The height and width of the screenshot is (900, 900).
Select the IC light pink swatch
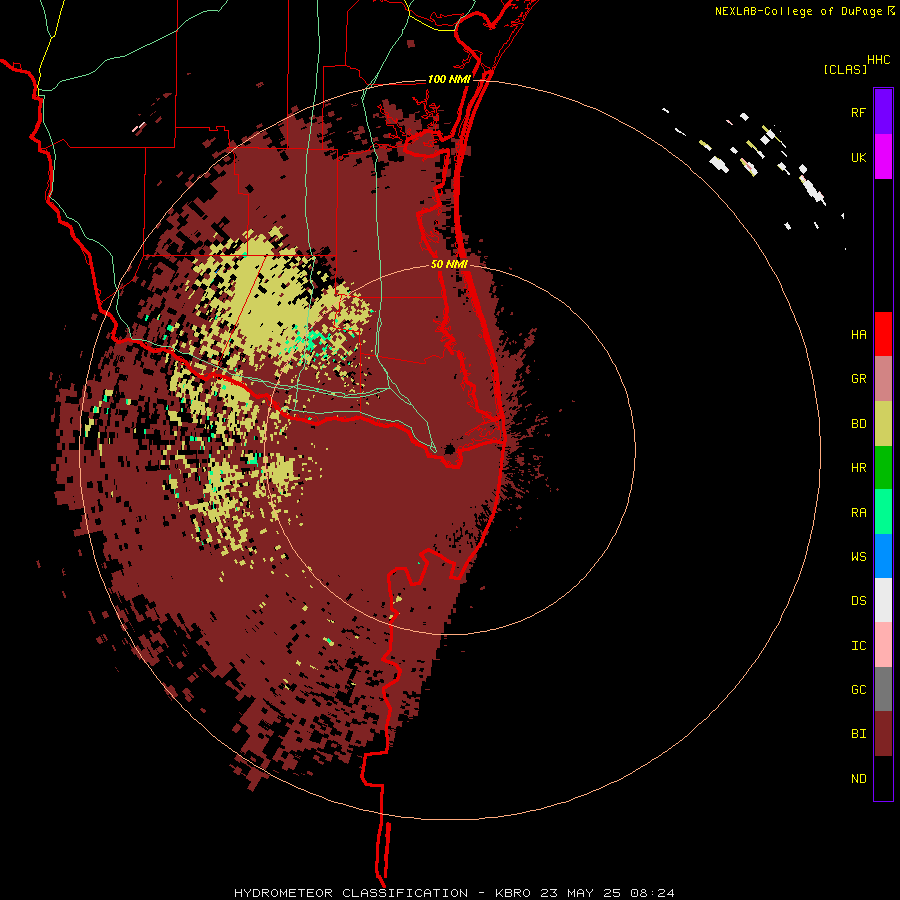(883, 645)
